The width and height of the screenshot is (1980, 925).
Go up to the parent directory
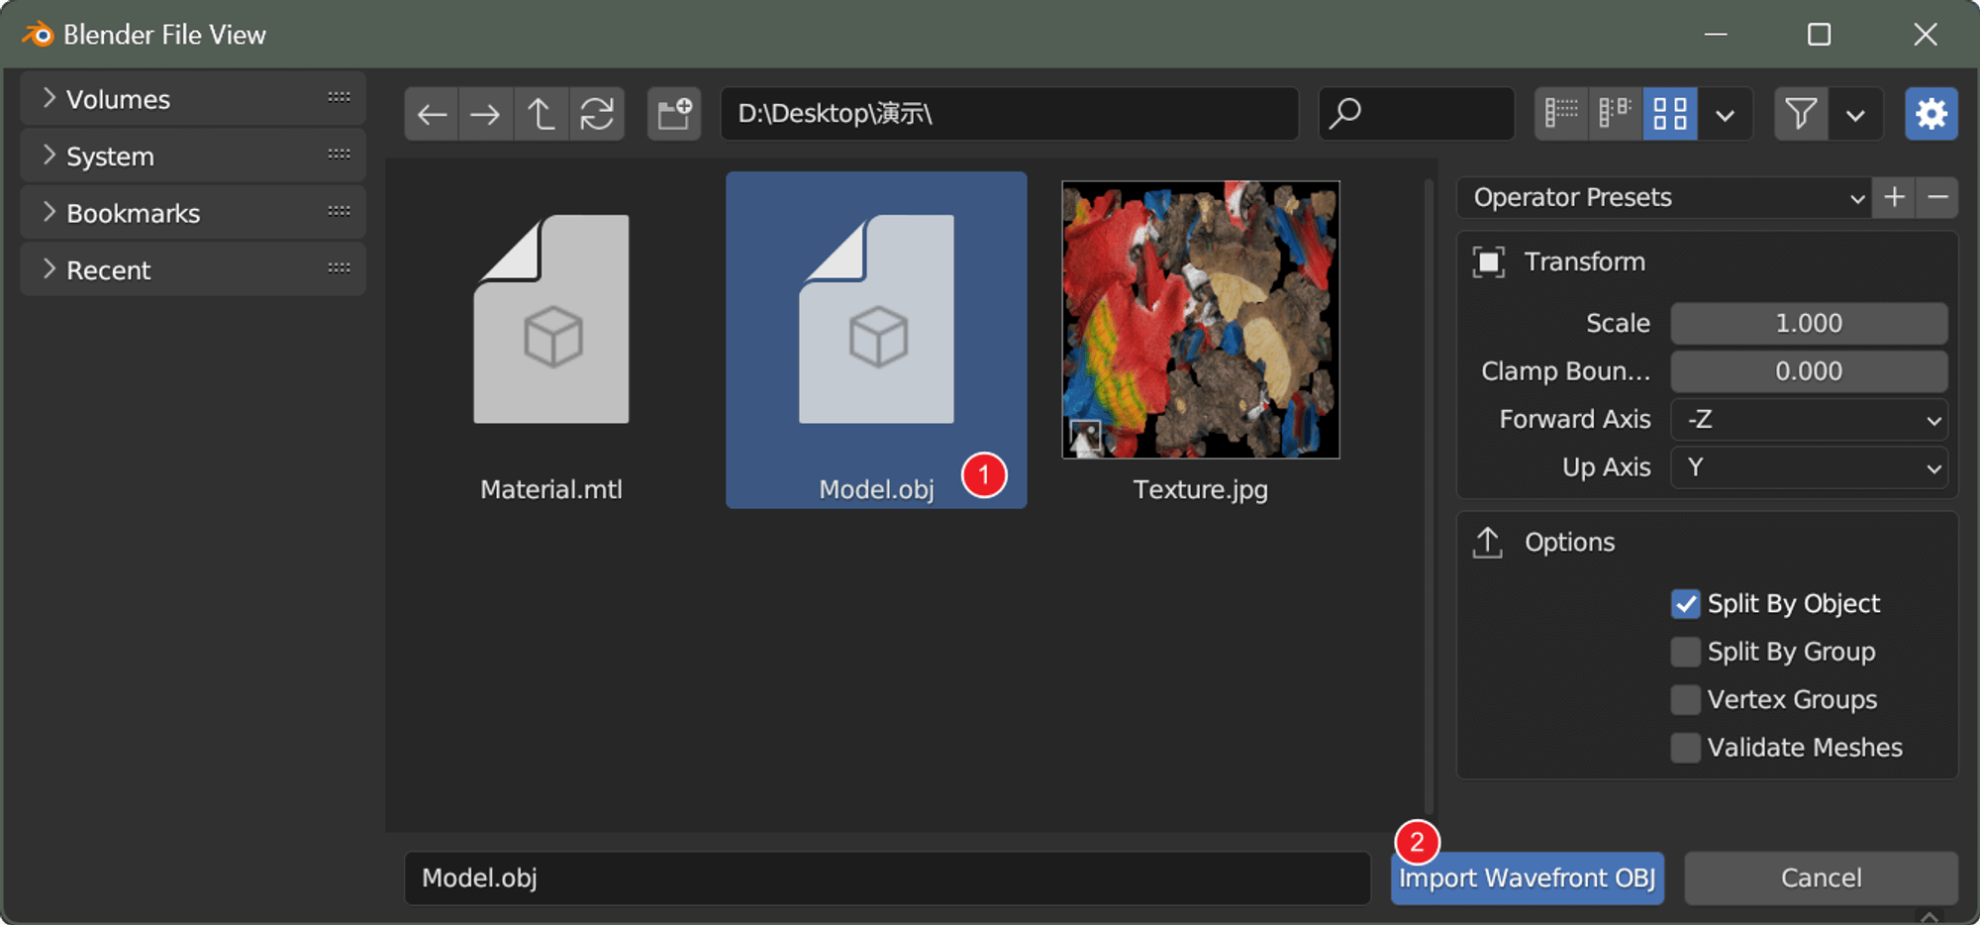point(541,113)
